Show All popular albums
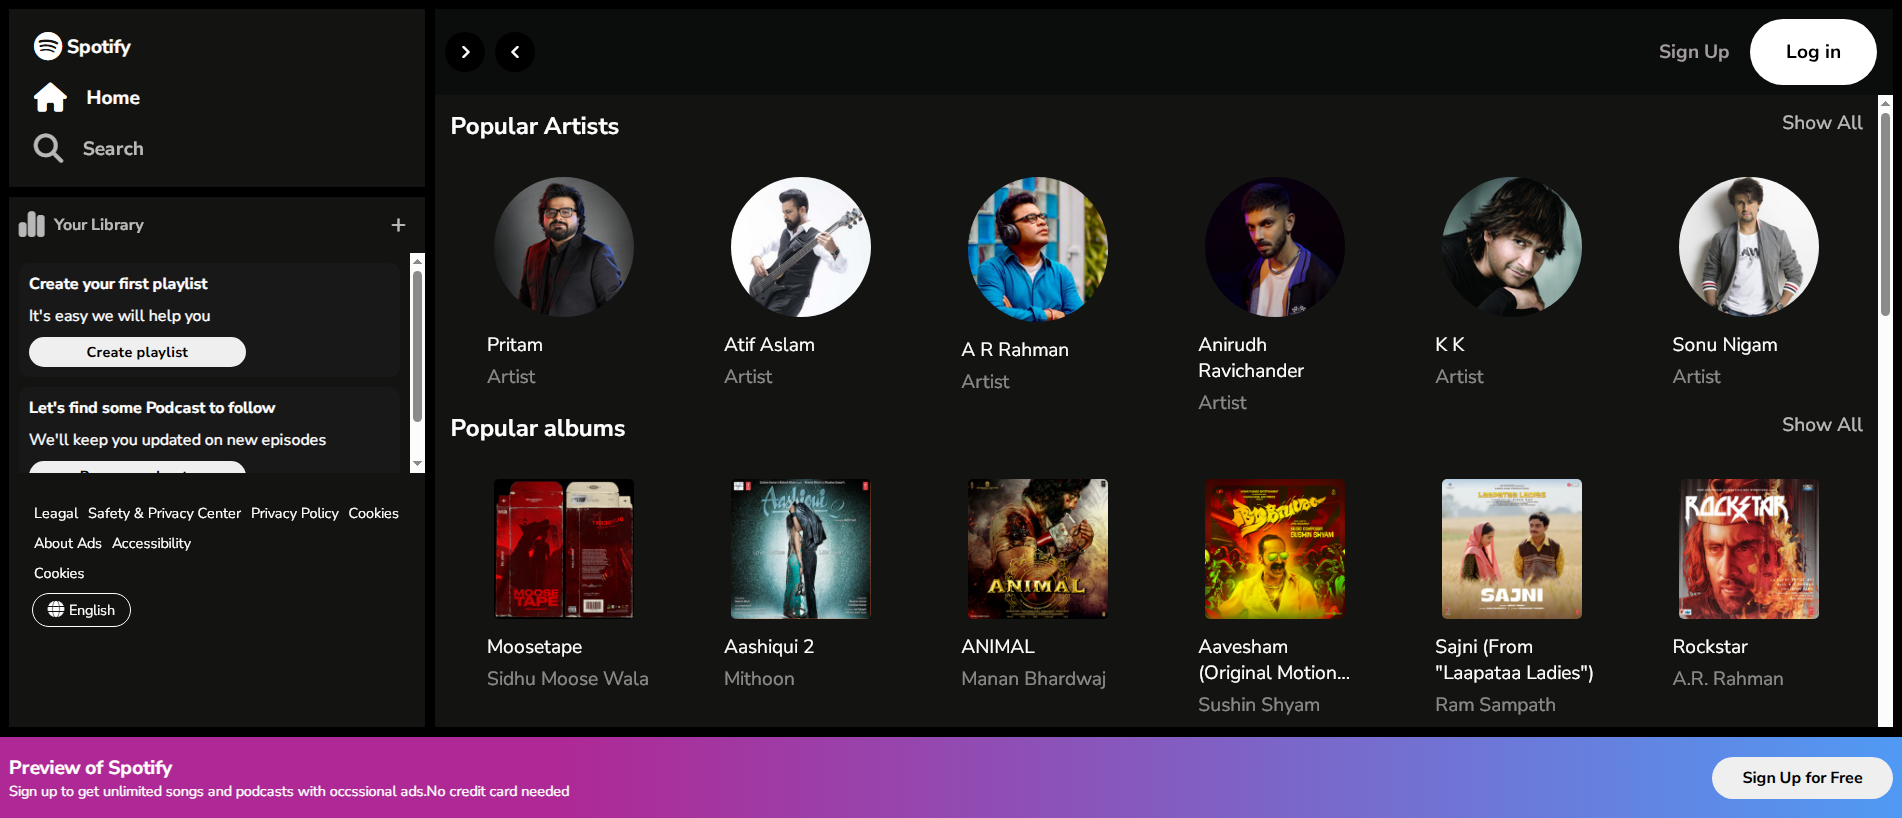 [x=1822, y=425]
